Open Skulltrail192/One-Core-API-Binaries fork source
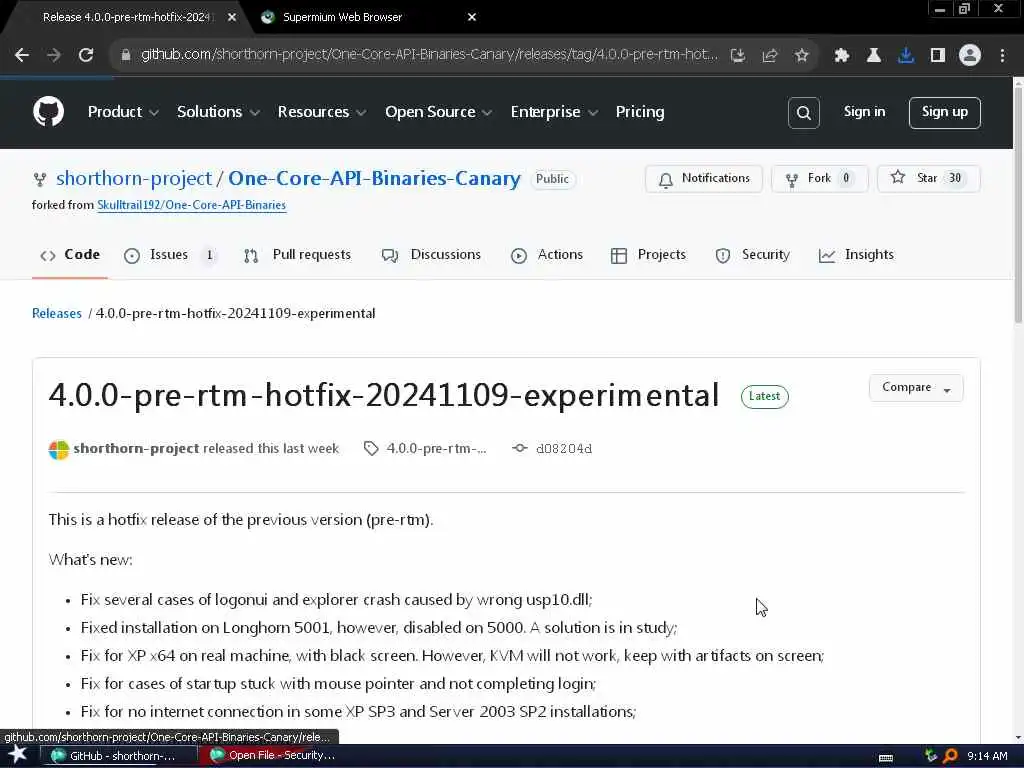 tap(191, 205)
